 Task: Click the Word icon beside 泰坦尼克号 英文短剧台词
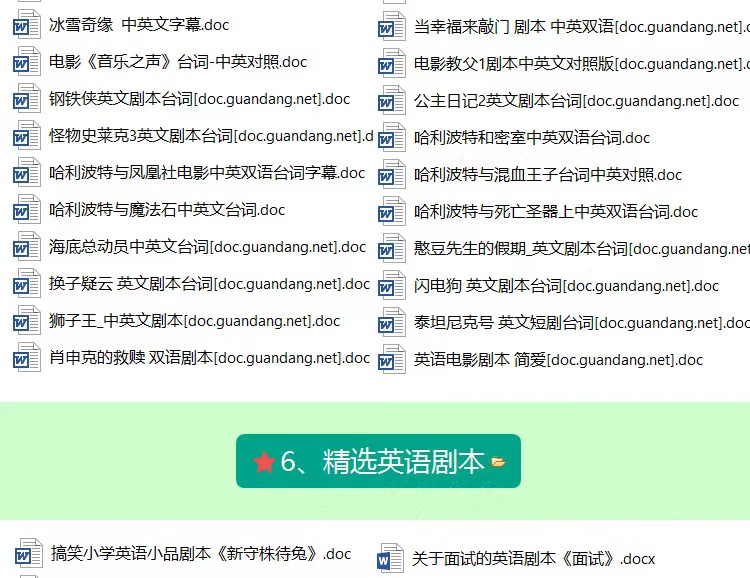tap(392, 322)
